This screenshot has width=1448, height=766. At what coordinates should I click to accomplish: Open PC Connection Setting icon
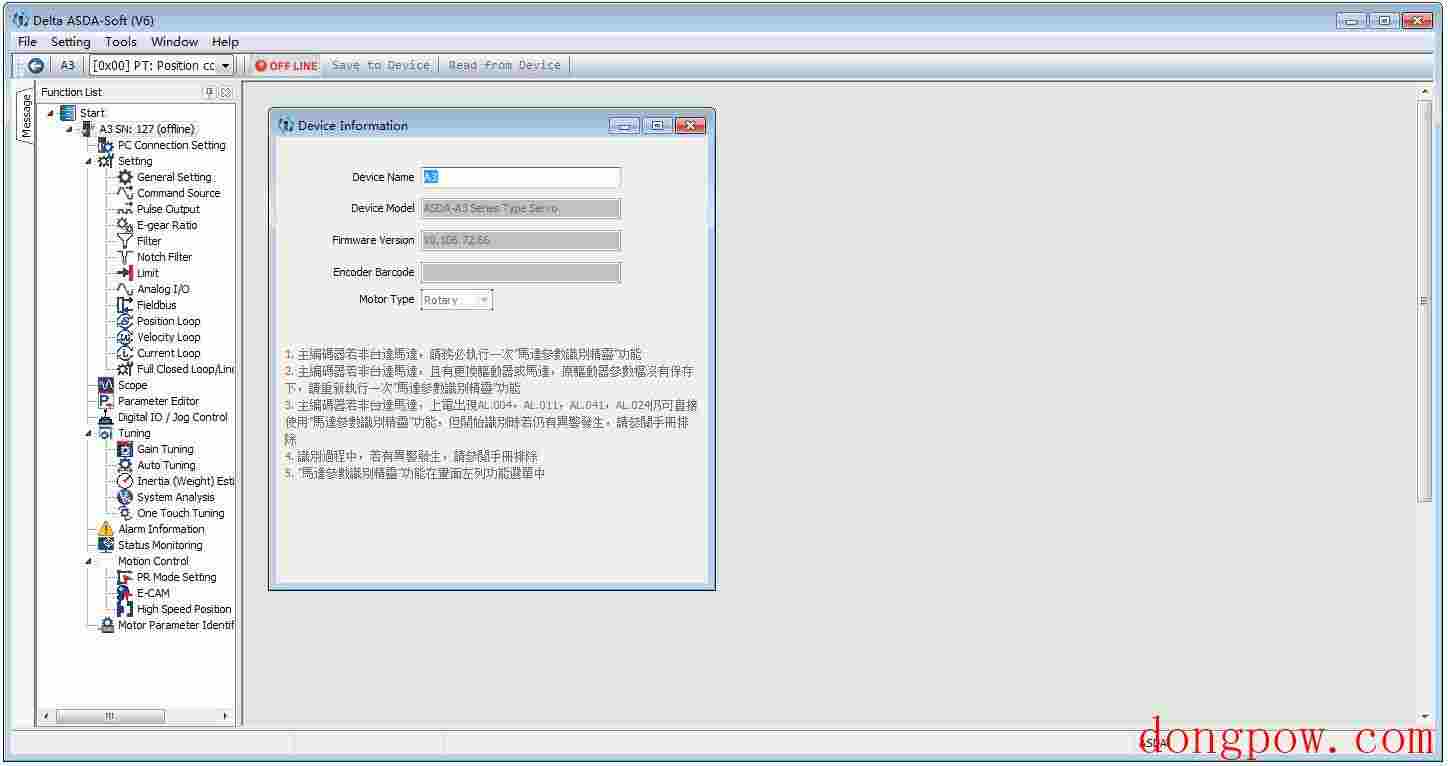[106, 145]
